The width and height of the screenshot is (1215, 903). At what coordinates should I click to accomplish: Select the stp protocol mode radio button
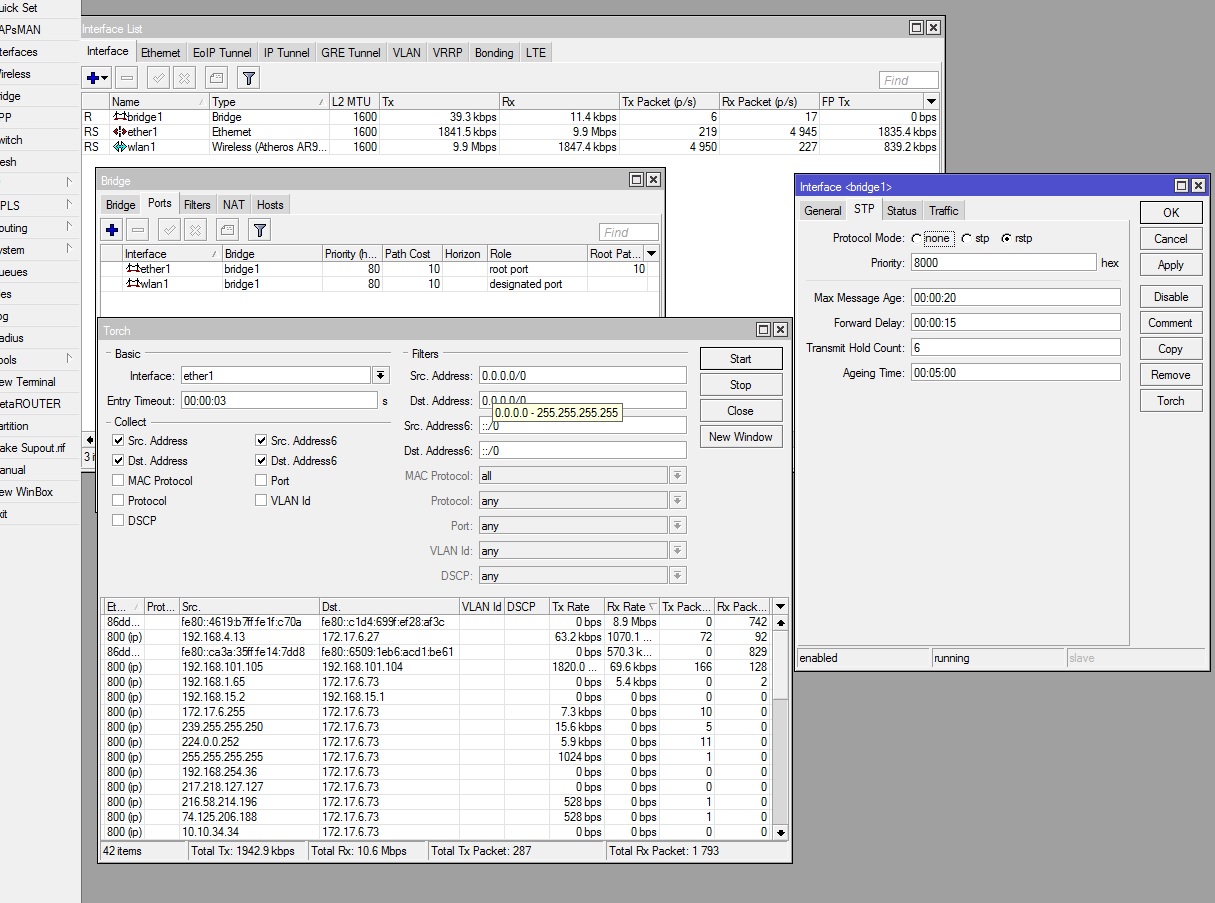(967, 239)
